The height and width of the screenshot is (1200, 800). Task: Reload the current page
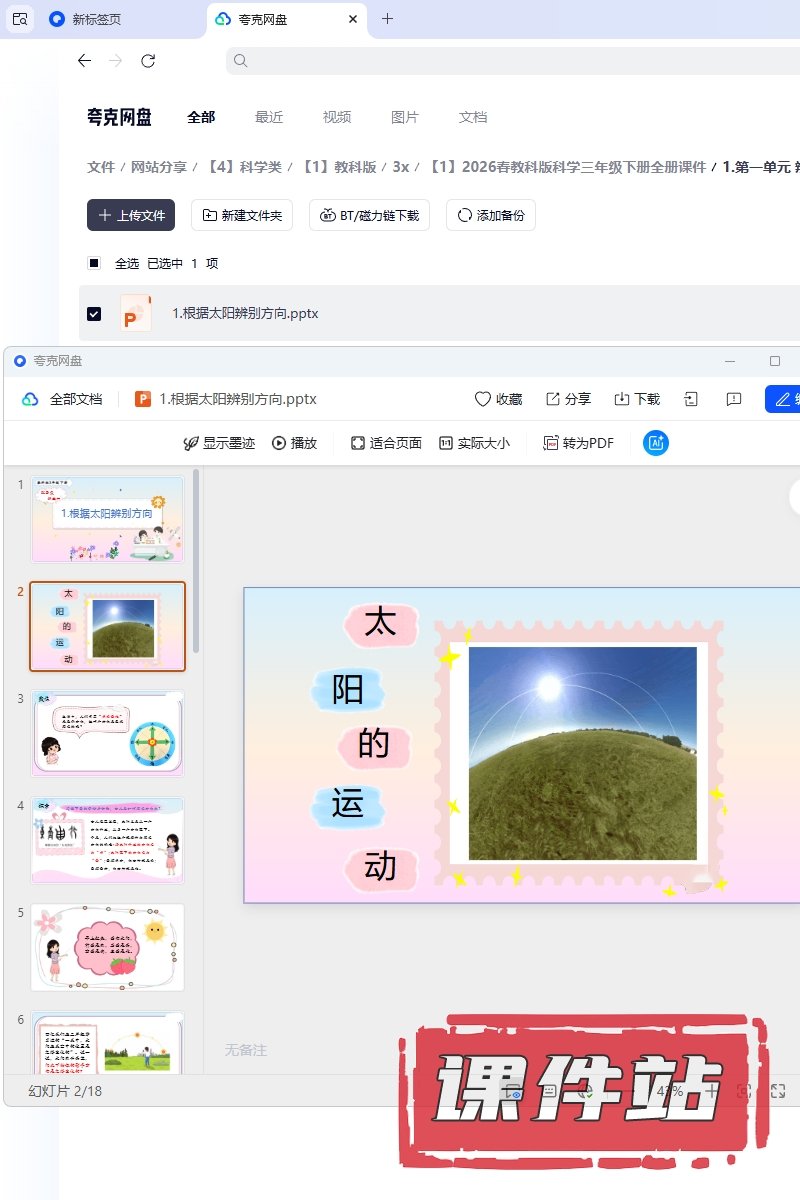pyautogui.click(x=148, y=61)
